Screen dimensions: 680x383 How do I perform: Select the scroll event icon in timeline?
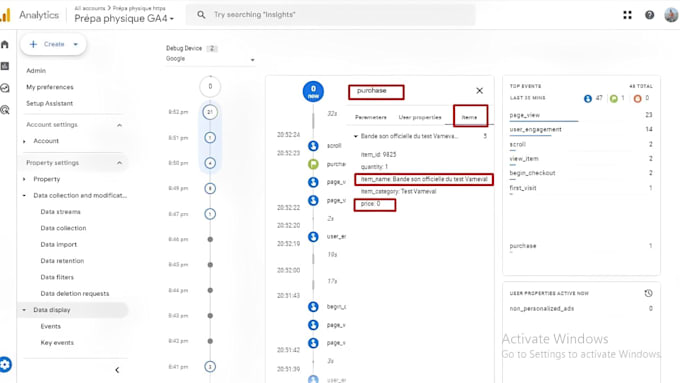click(313, 146)
